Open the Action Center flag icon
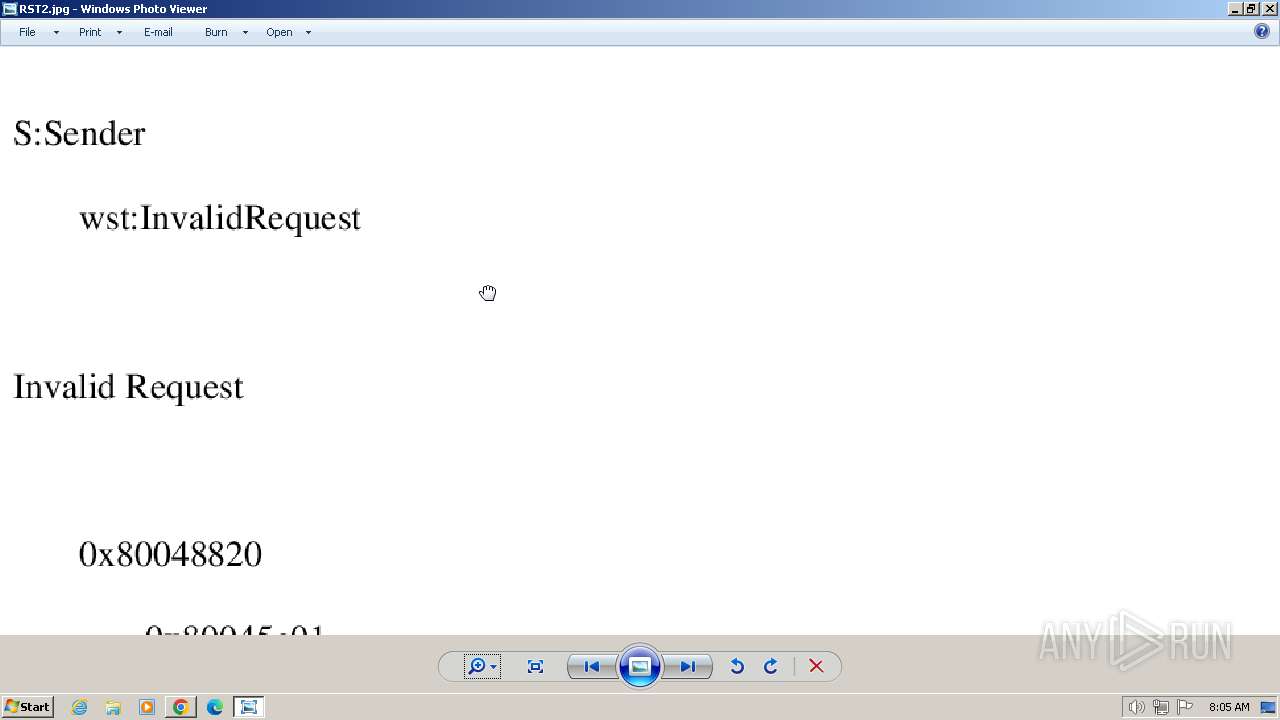Image resolution: width=1280 pixels, height=720 pixels. 1185,707
